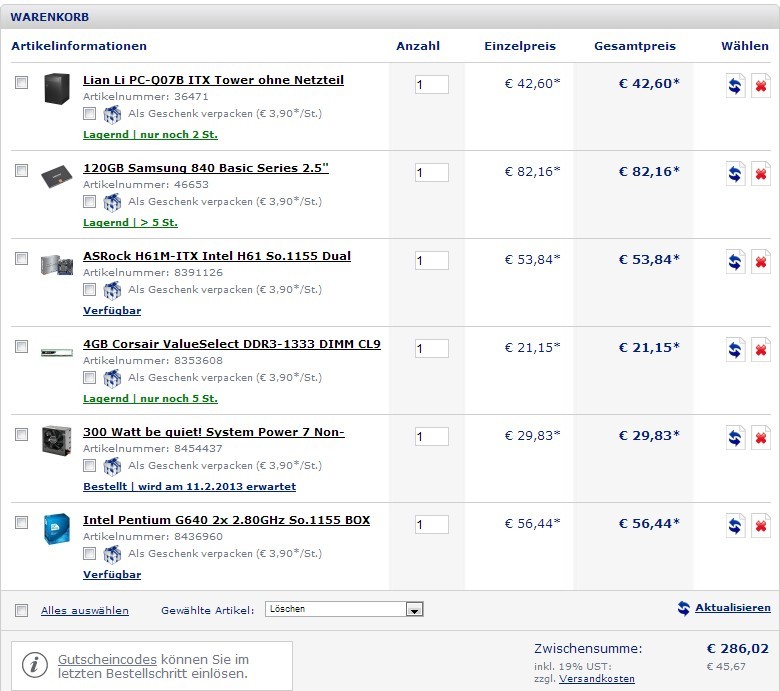This screenshot has height=691, width=780.
Task: Select the Samsung 840 item checkbox
Action: point(21,170)
